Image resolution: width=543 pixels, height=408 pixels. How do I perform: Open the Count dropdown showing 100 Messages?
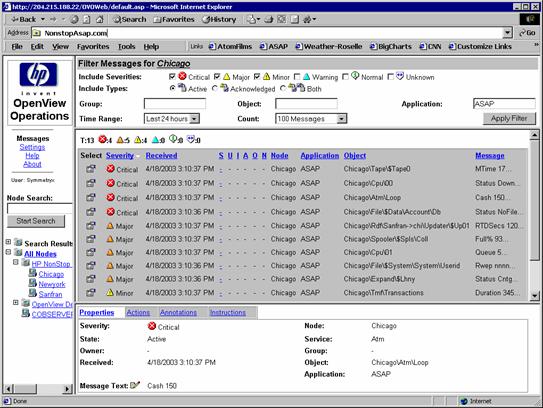(311, 119)
